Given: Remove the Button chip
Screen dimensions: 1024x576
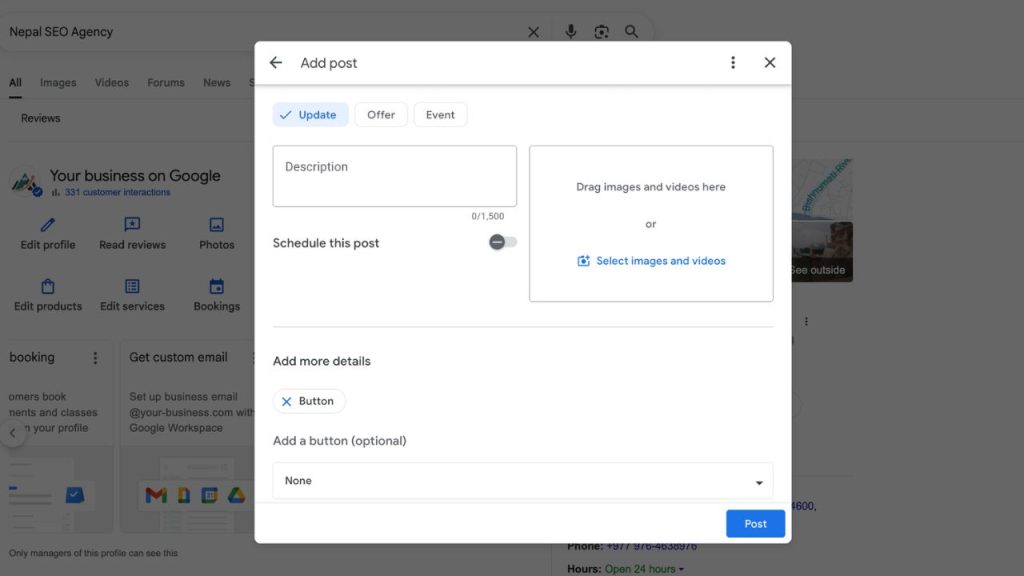Looking at the screenshot, I should (287, 401).
